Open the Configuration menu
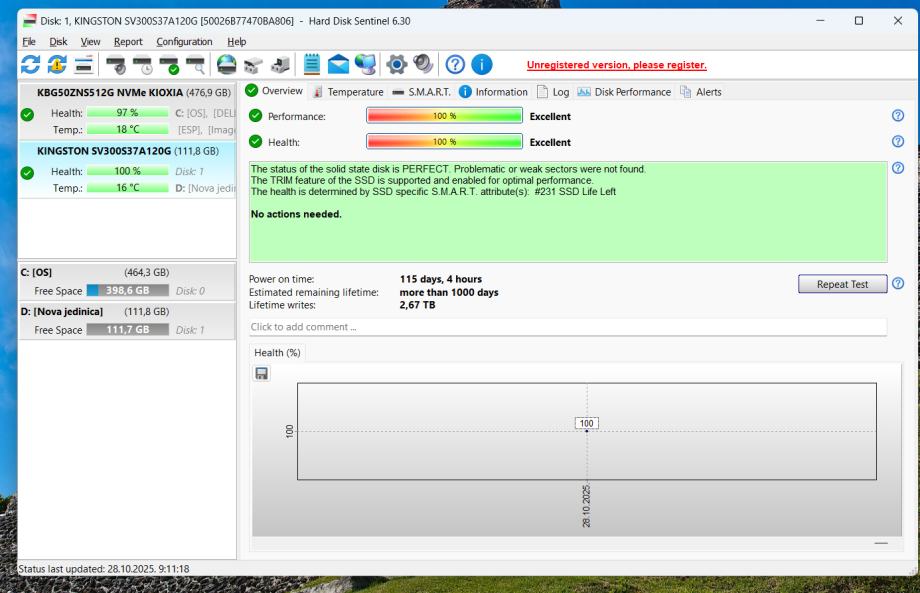Image resolution: width=920 pixels, height=593 pixels. [184, 42]
